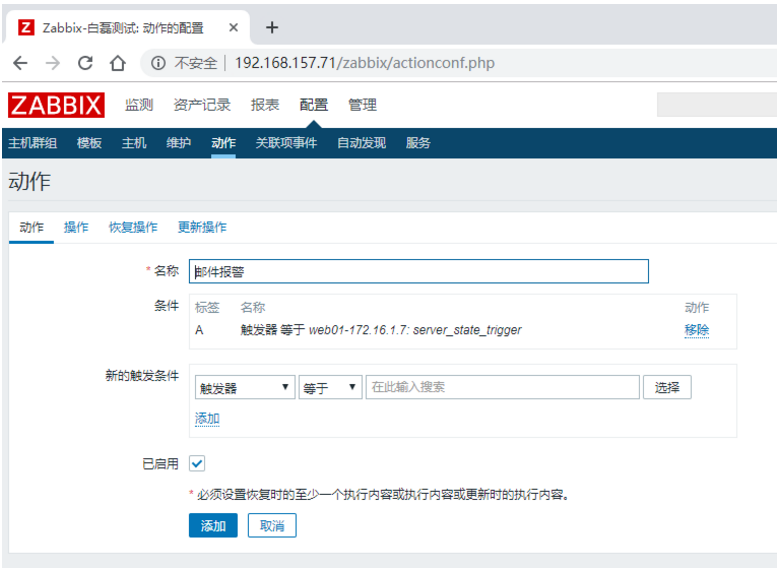Select the 动作 form tab
The width and height of the screenshot is (783, 578).
(31, 227)
